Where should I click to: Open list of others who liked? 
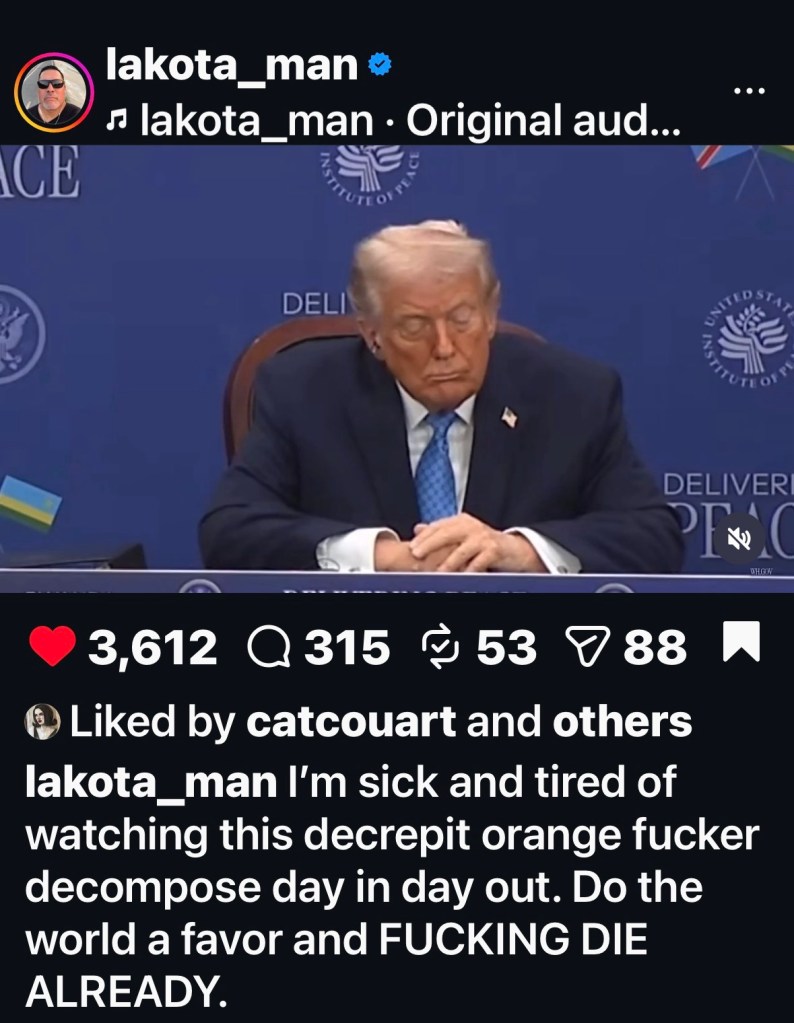622,722
